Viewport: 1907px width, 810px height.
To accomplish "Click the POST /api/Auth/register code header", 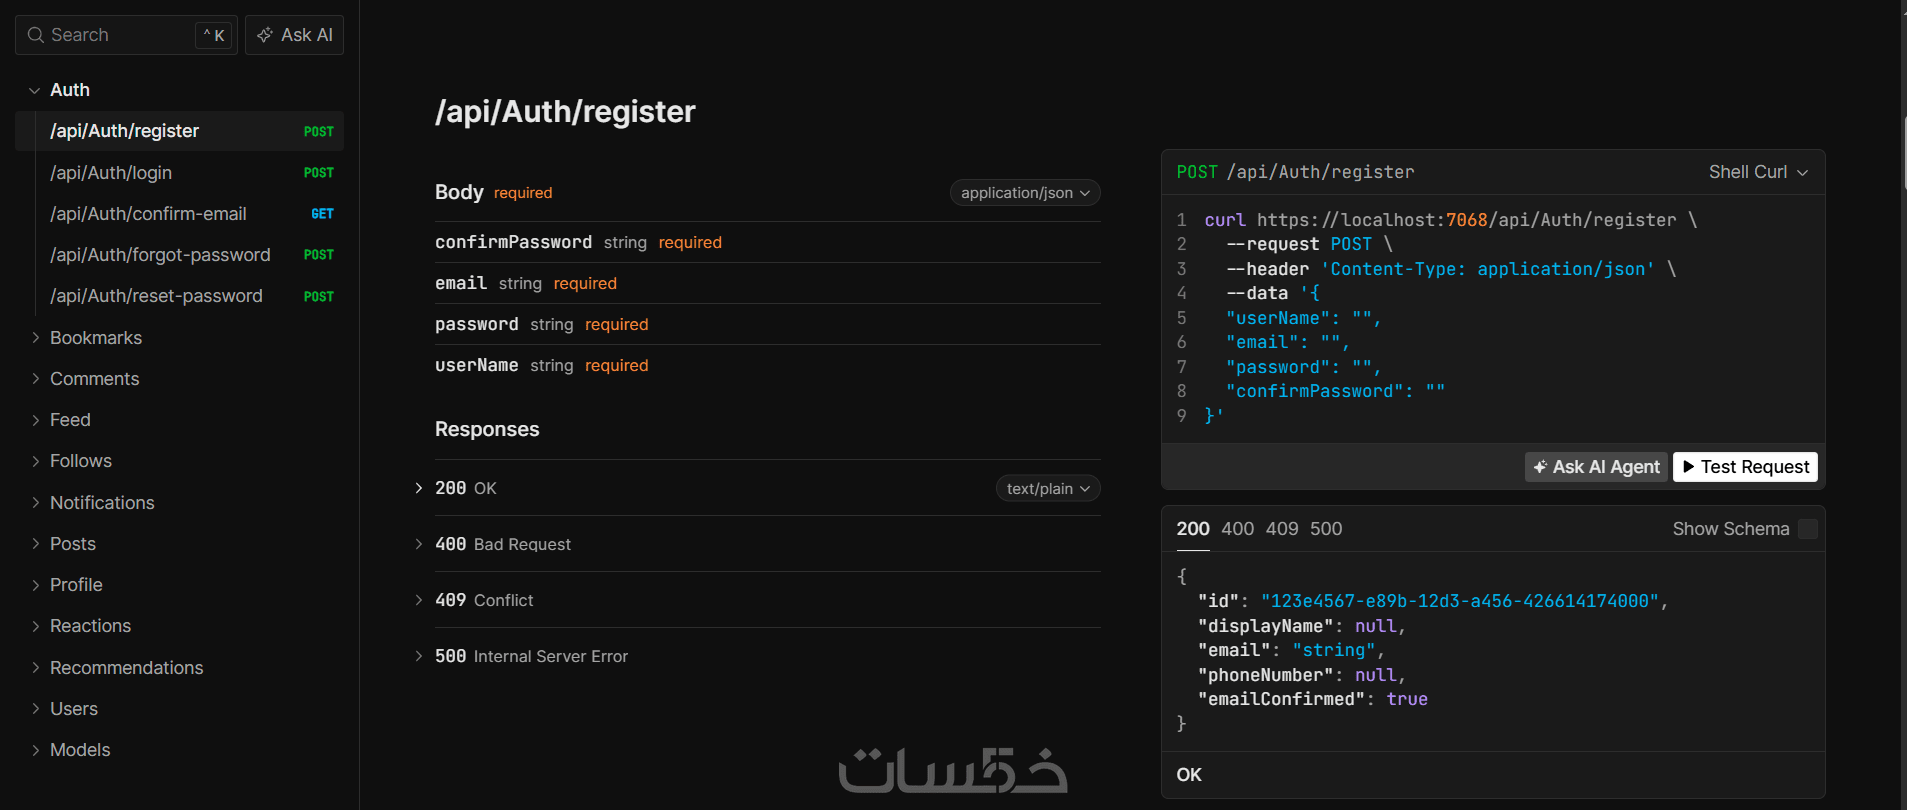I will coord(1295,172).
